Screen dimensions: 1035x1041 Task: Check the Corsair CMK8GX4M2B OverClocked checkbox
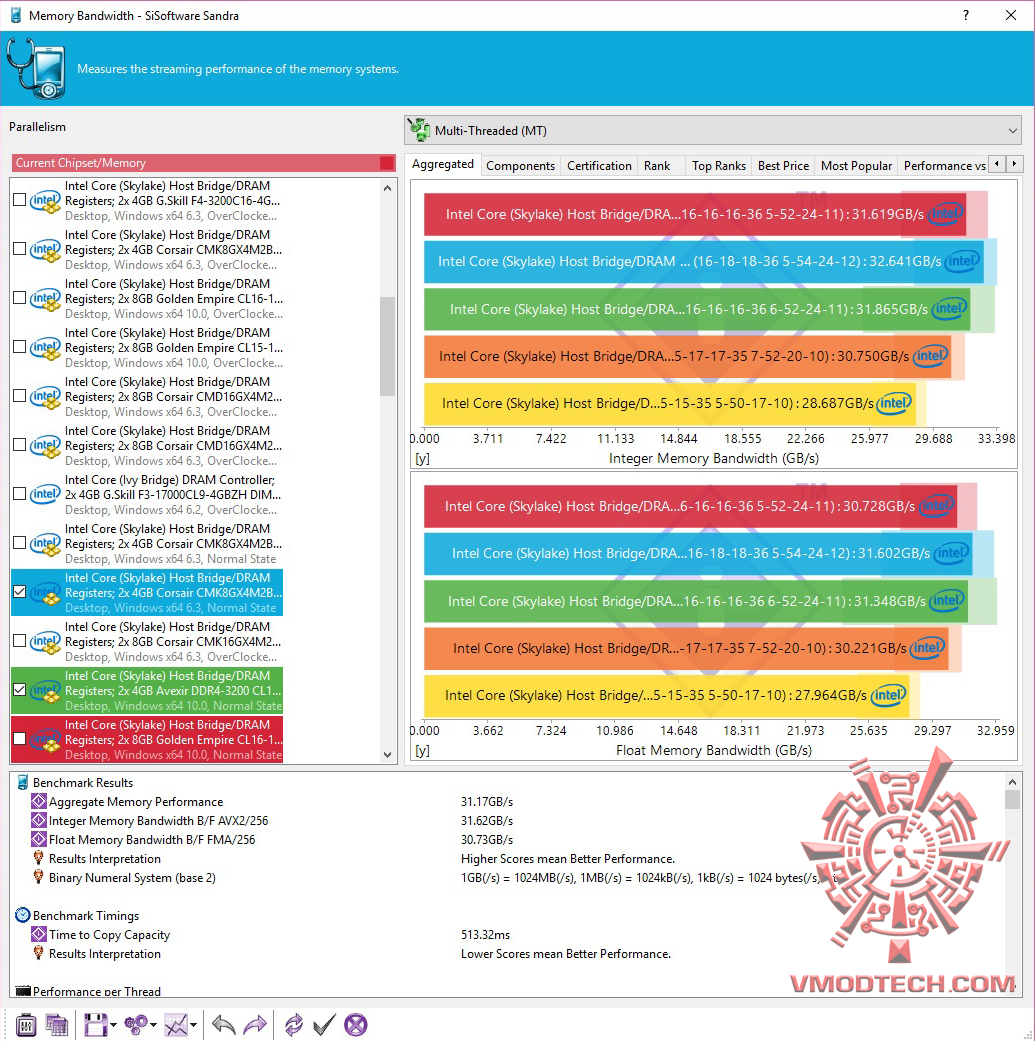tap(20, 249)
